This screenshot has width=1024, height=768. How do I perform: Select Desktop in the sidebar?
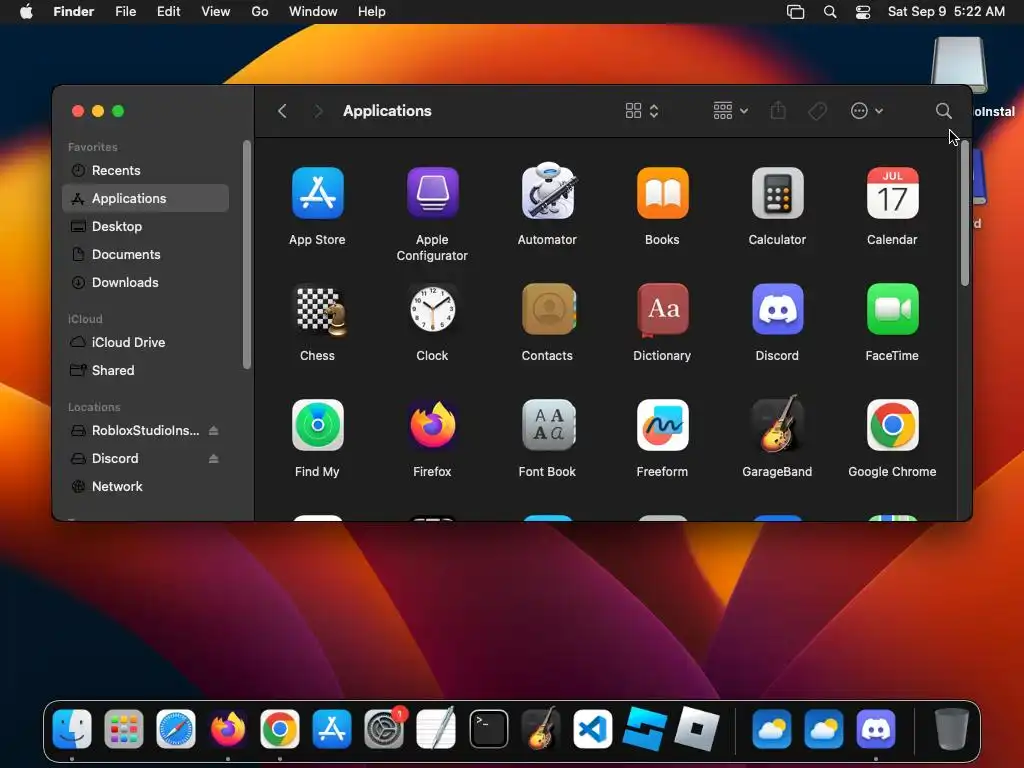tap(145, 227)
